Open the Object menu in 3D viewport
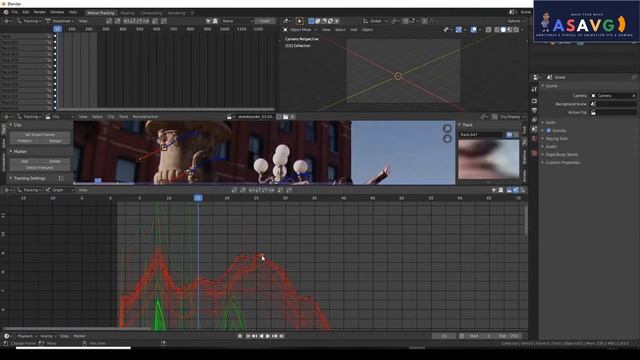Image resolution: width=640 pixels, height=360 pixels. (367, 30)
